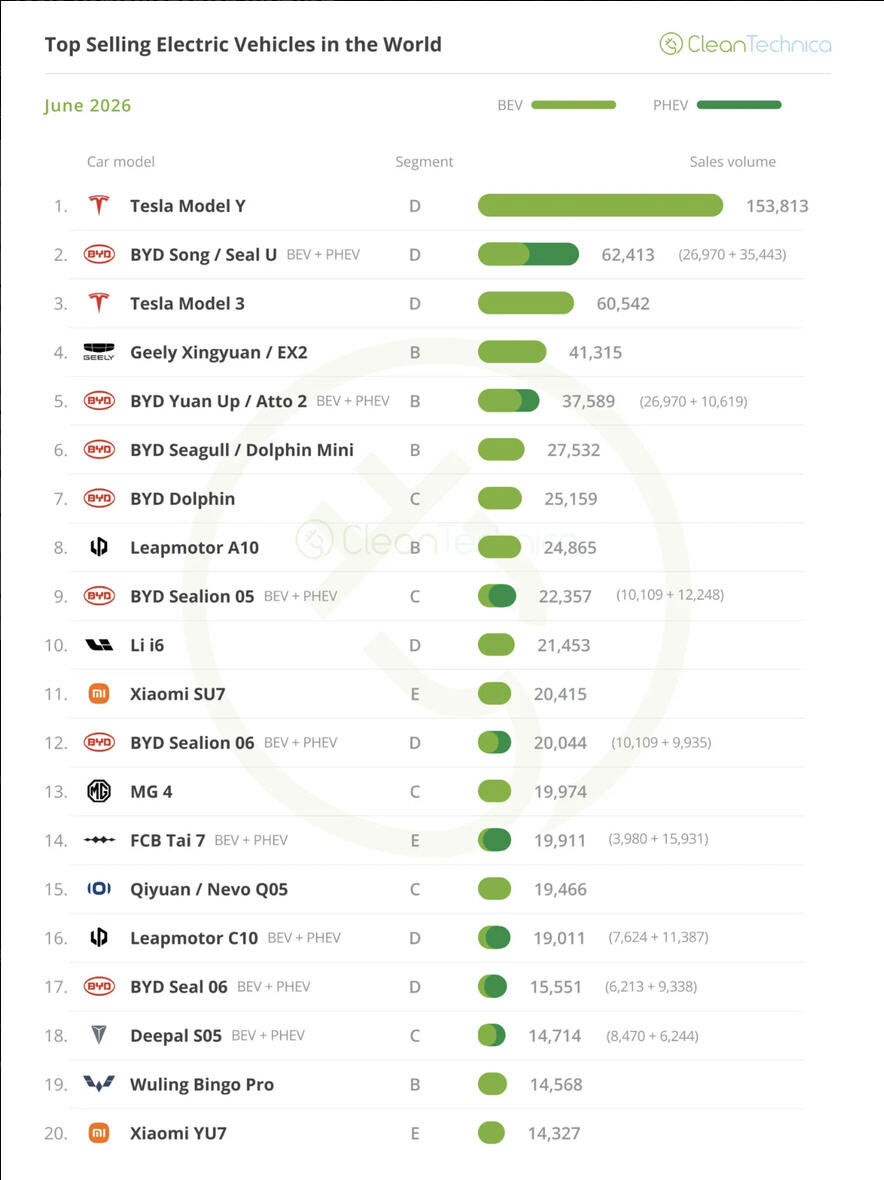Viewport: 884px width, 1180px height.
Task: Select the Tesla Model 3 row name
Action: [x=187, y=303]
